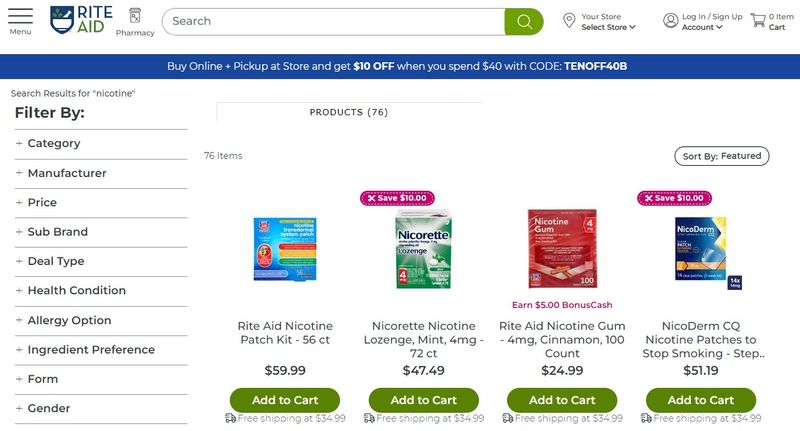Click the Save $10.00 coupon badge on Nicorette
Screen dimensions: 800x431
(x=397, y=198)
